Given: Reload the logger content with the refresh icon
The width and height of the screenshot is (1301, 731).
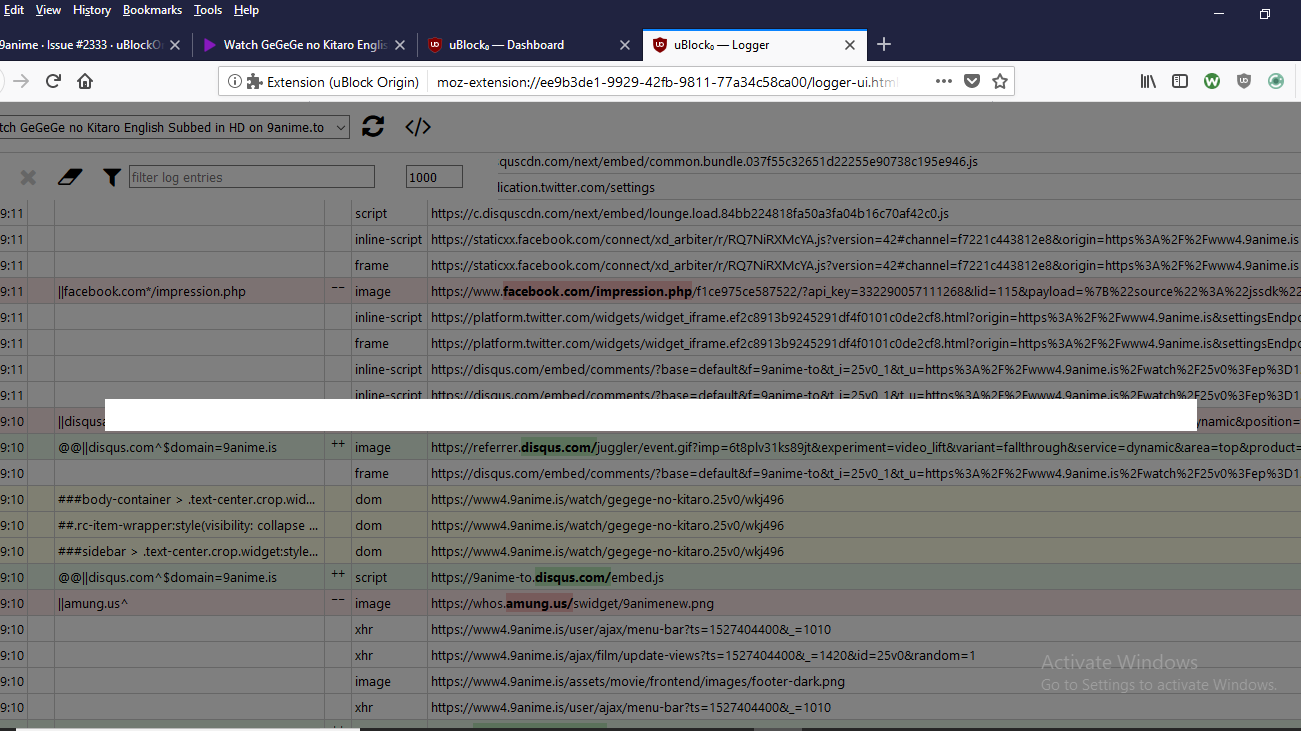Looking at the screenshot, I should coord(373,126).
